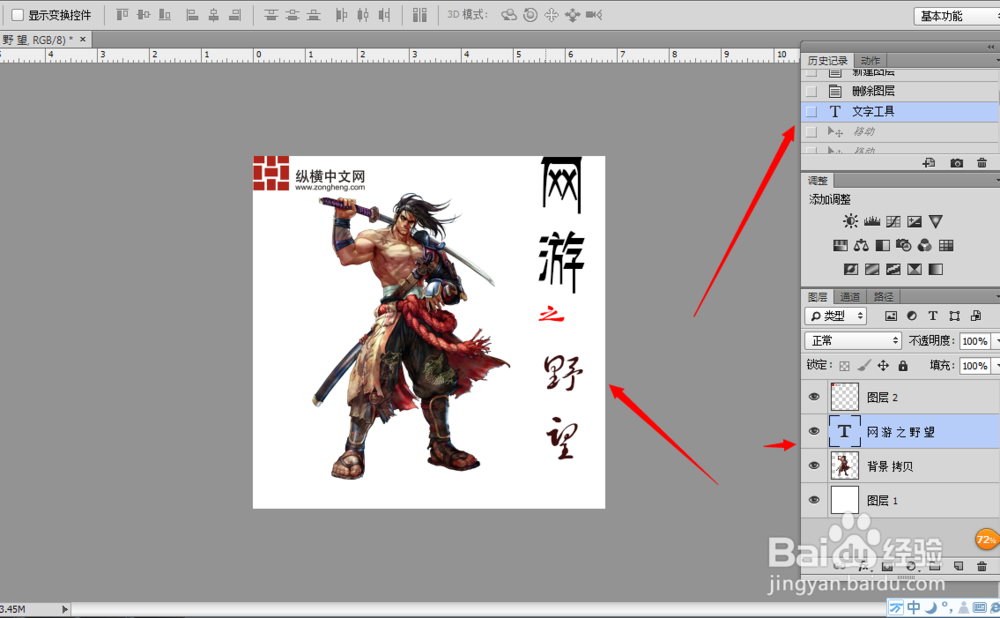Add Threshold adjustment

coord(893,269)
